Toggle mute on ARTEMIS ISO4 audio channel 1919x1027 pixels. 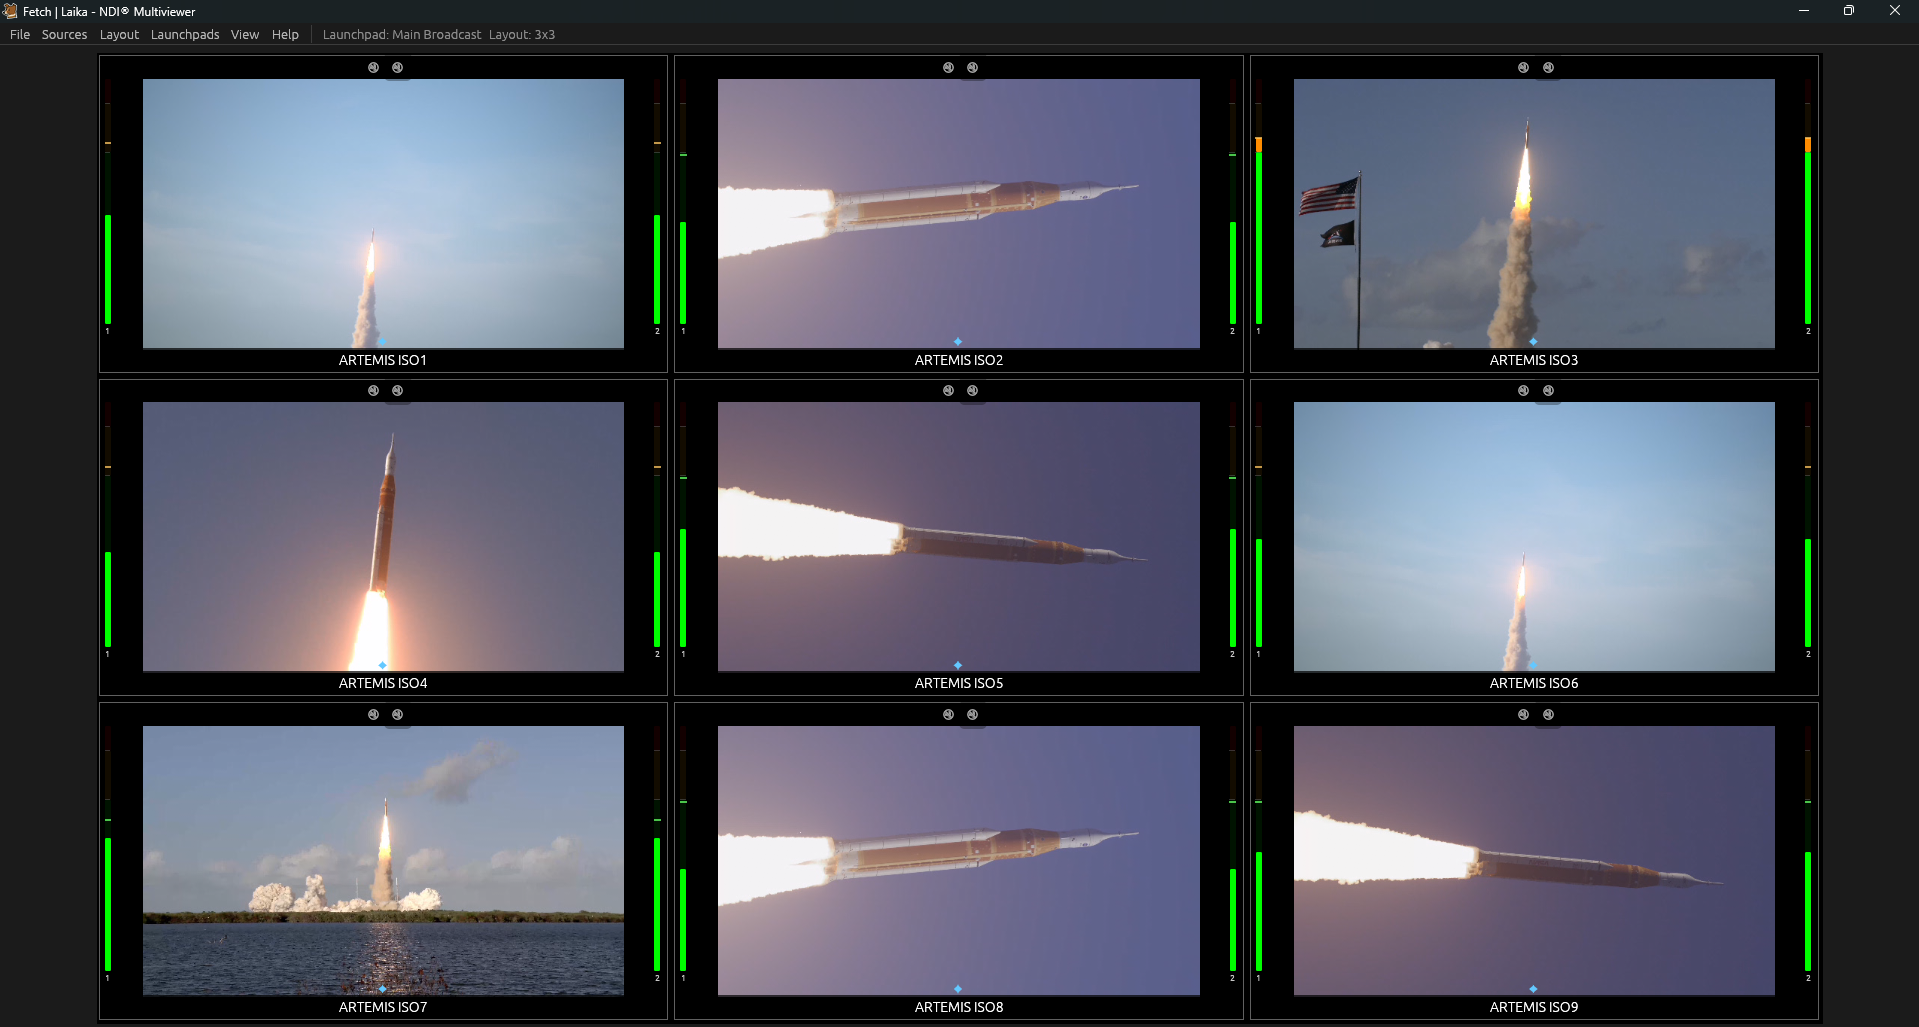click(372, 390)
